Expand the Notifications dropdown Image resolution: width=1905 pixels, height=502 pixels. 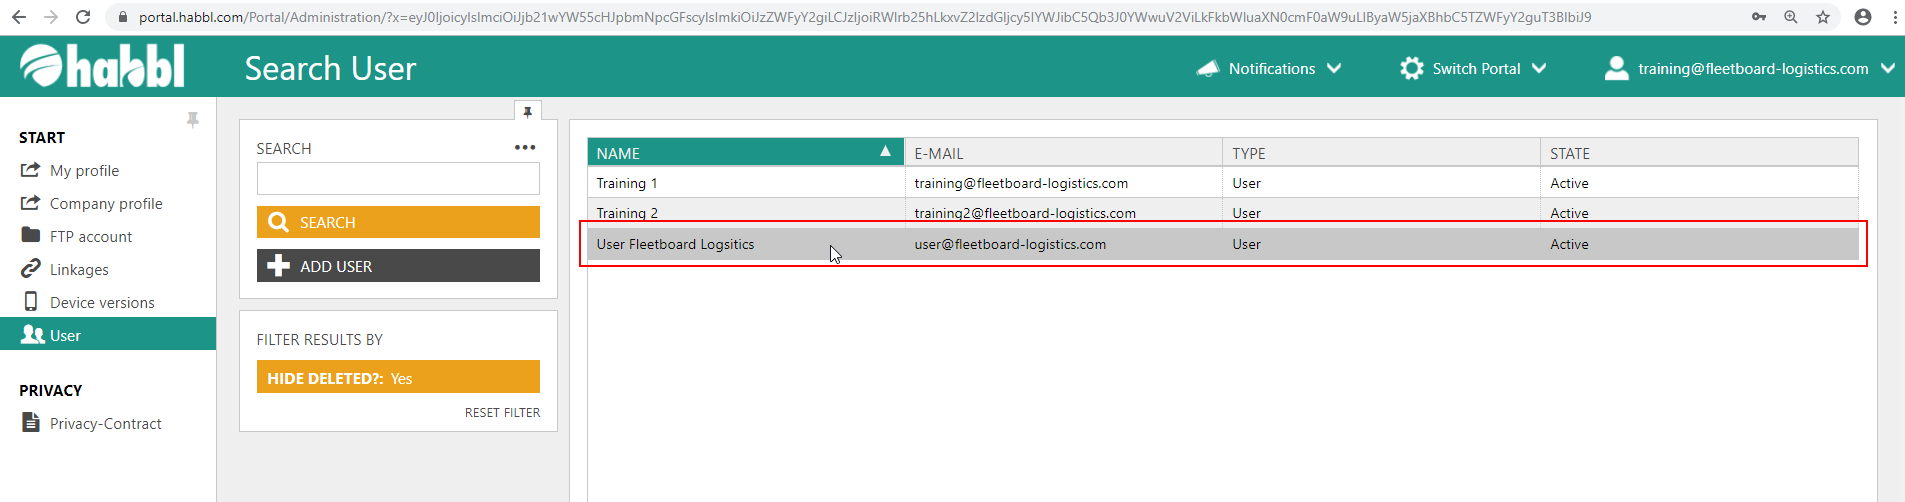[x=1270, y=68]
